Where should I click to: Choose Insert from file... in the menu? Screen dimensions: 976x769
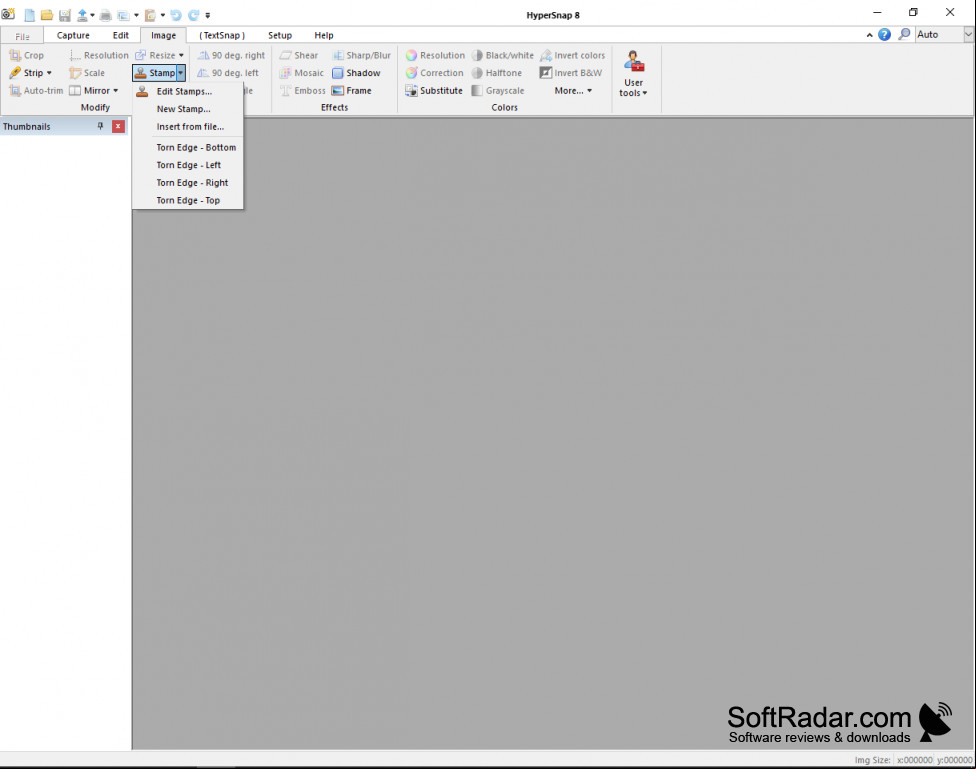(x=188, y=126)
